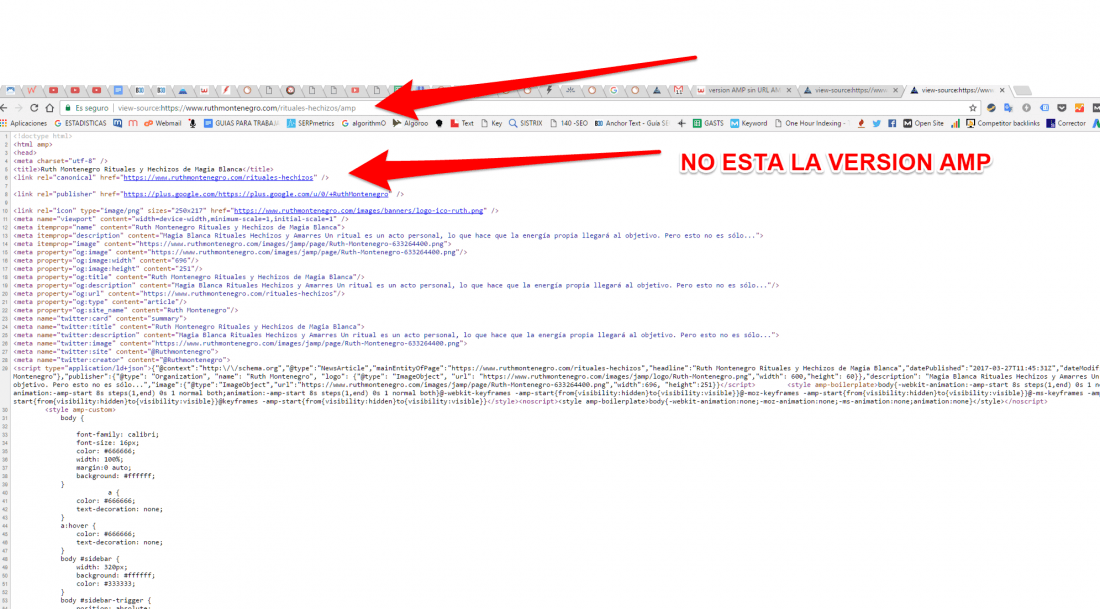
Task: Follow the plus.google.com publisher link
Action: (x=255, y=194)
